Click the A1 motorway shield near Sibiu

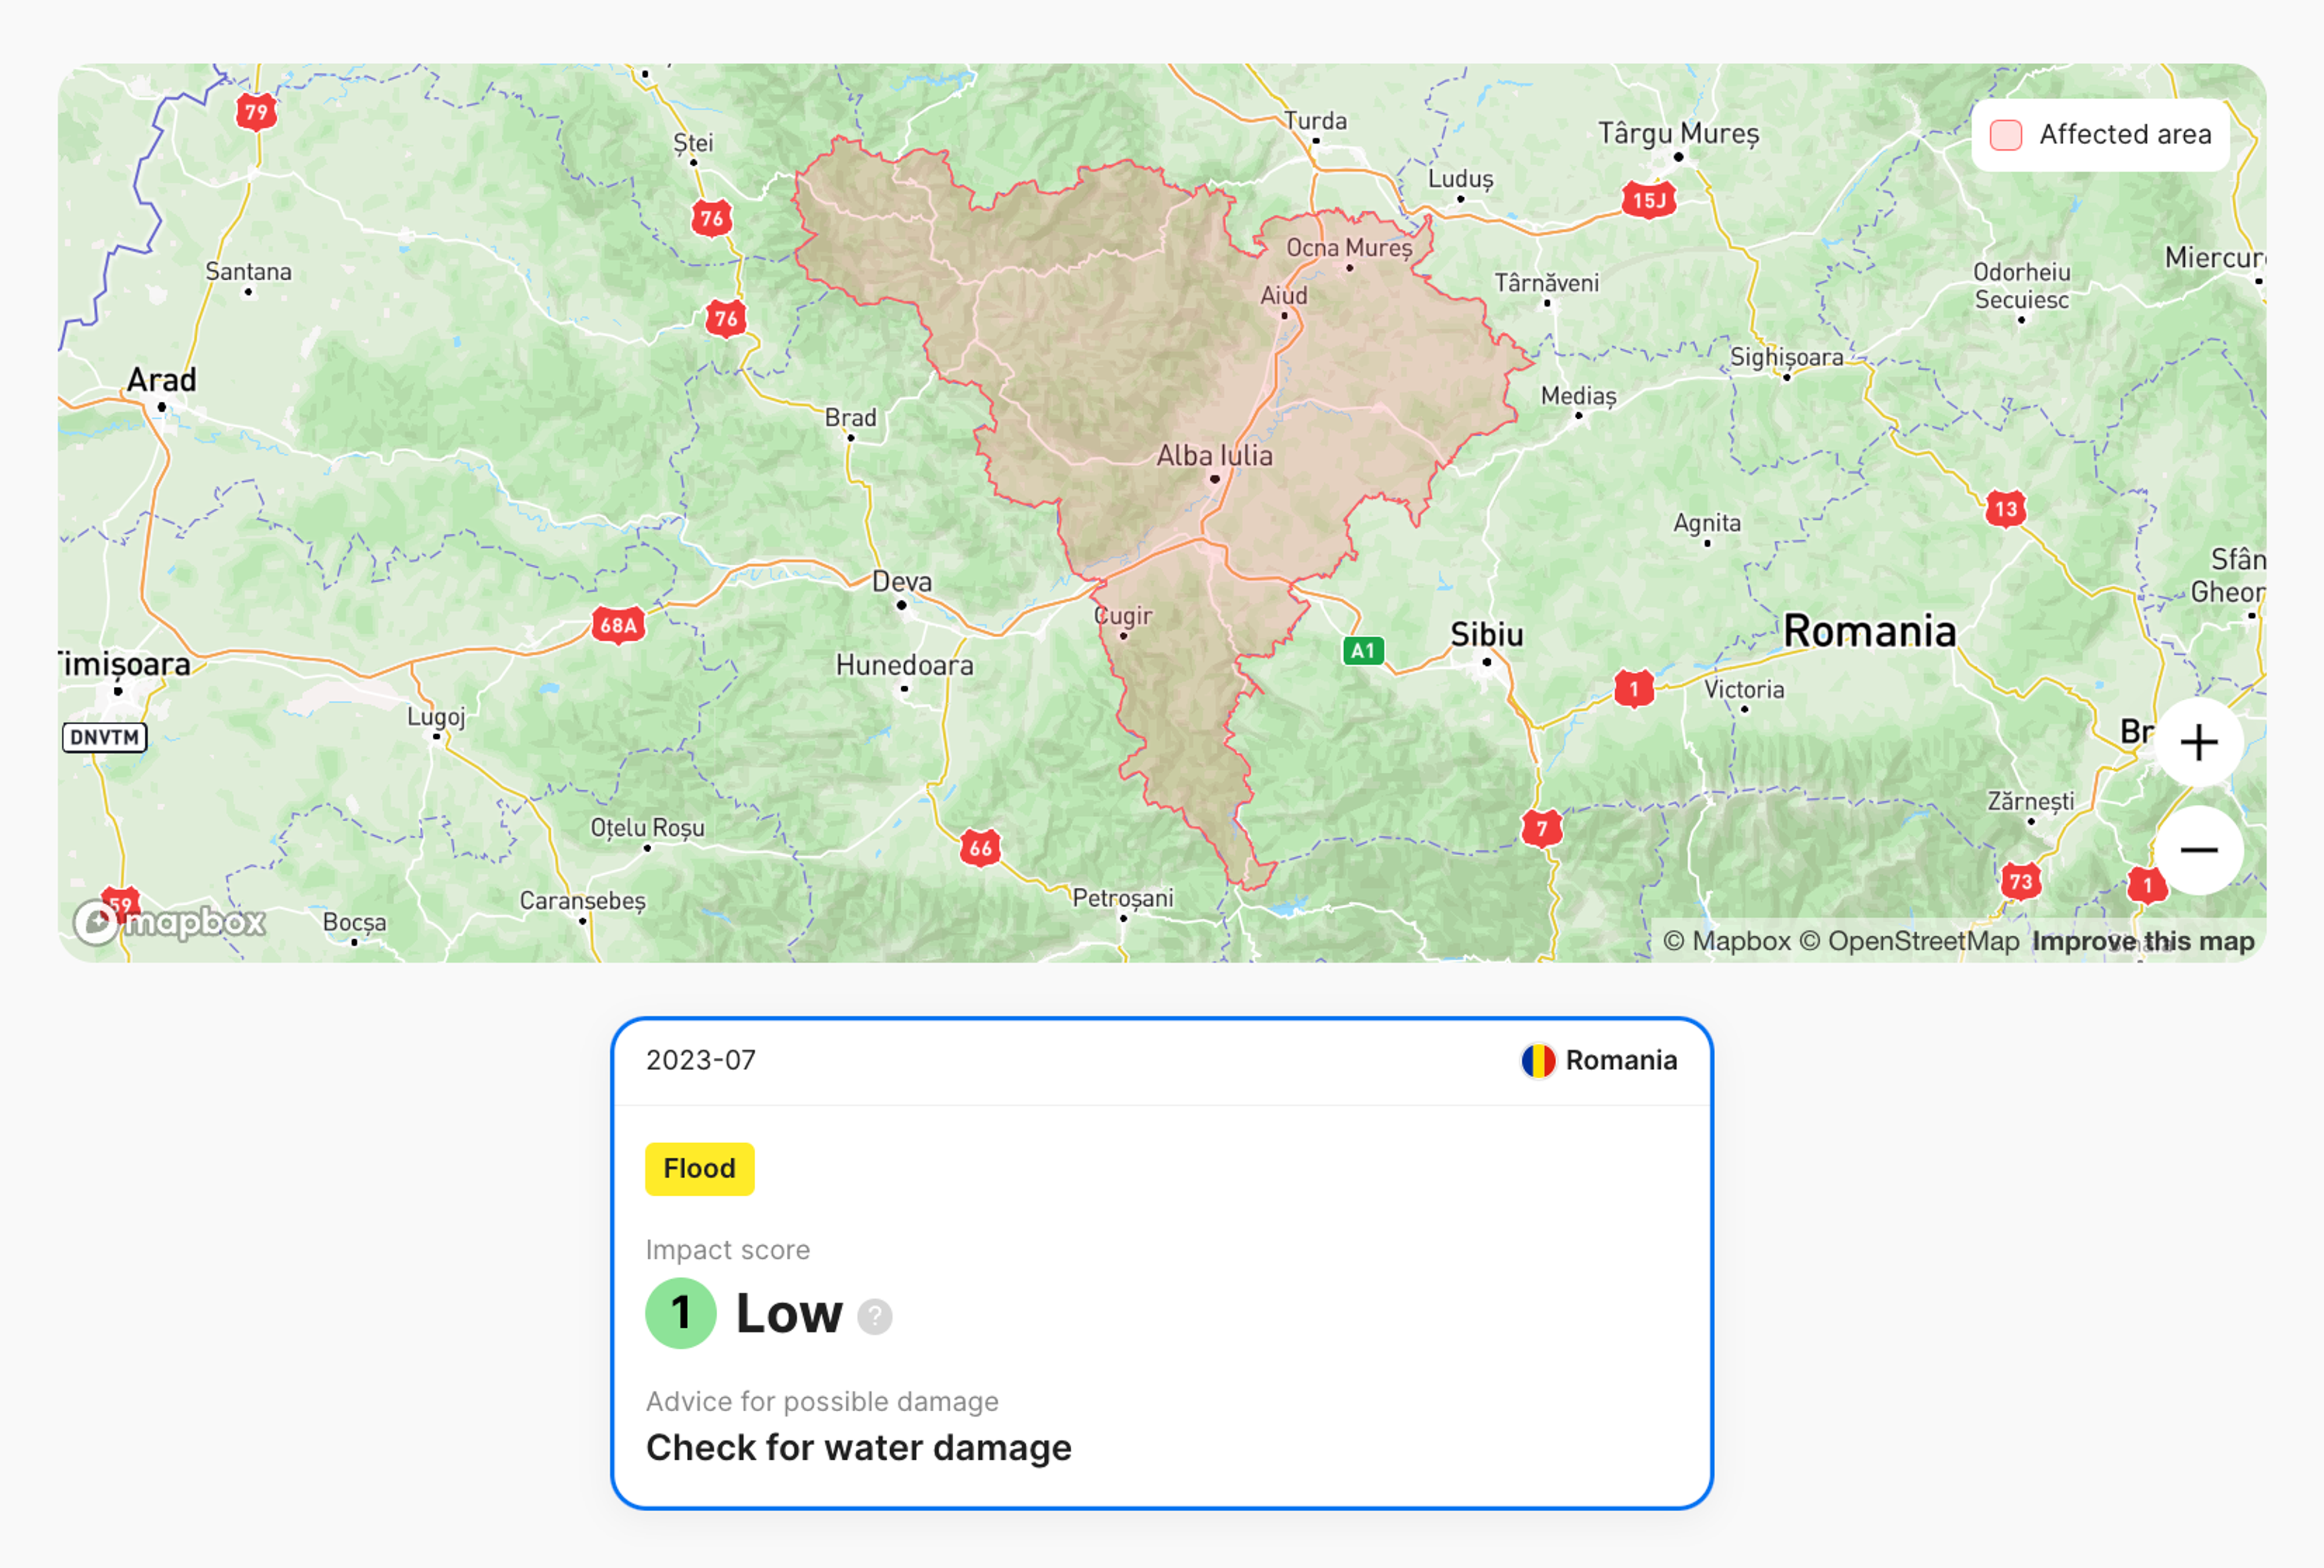(x=1363, y=651)
